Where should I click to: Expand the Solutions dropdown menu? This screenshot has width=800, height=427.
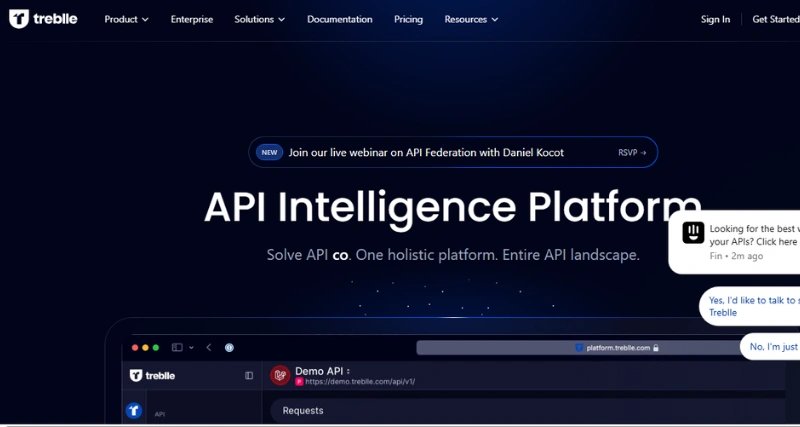coord(260,19)
